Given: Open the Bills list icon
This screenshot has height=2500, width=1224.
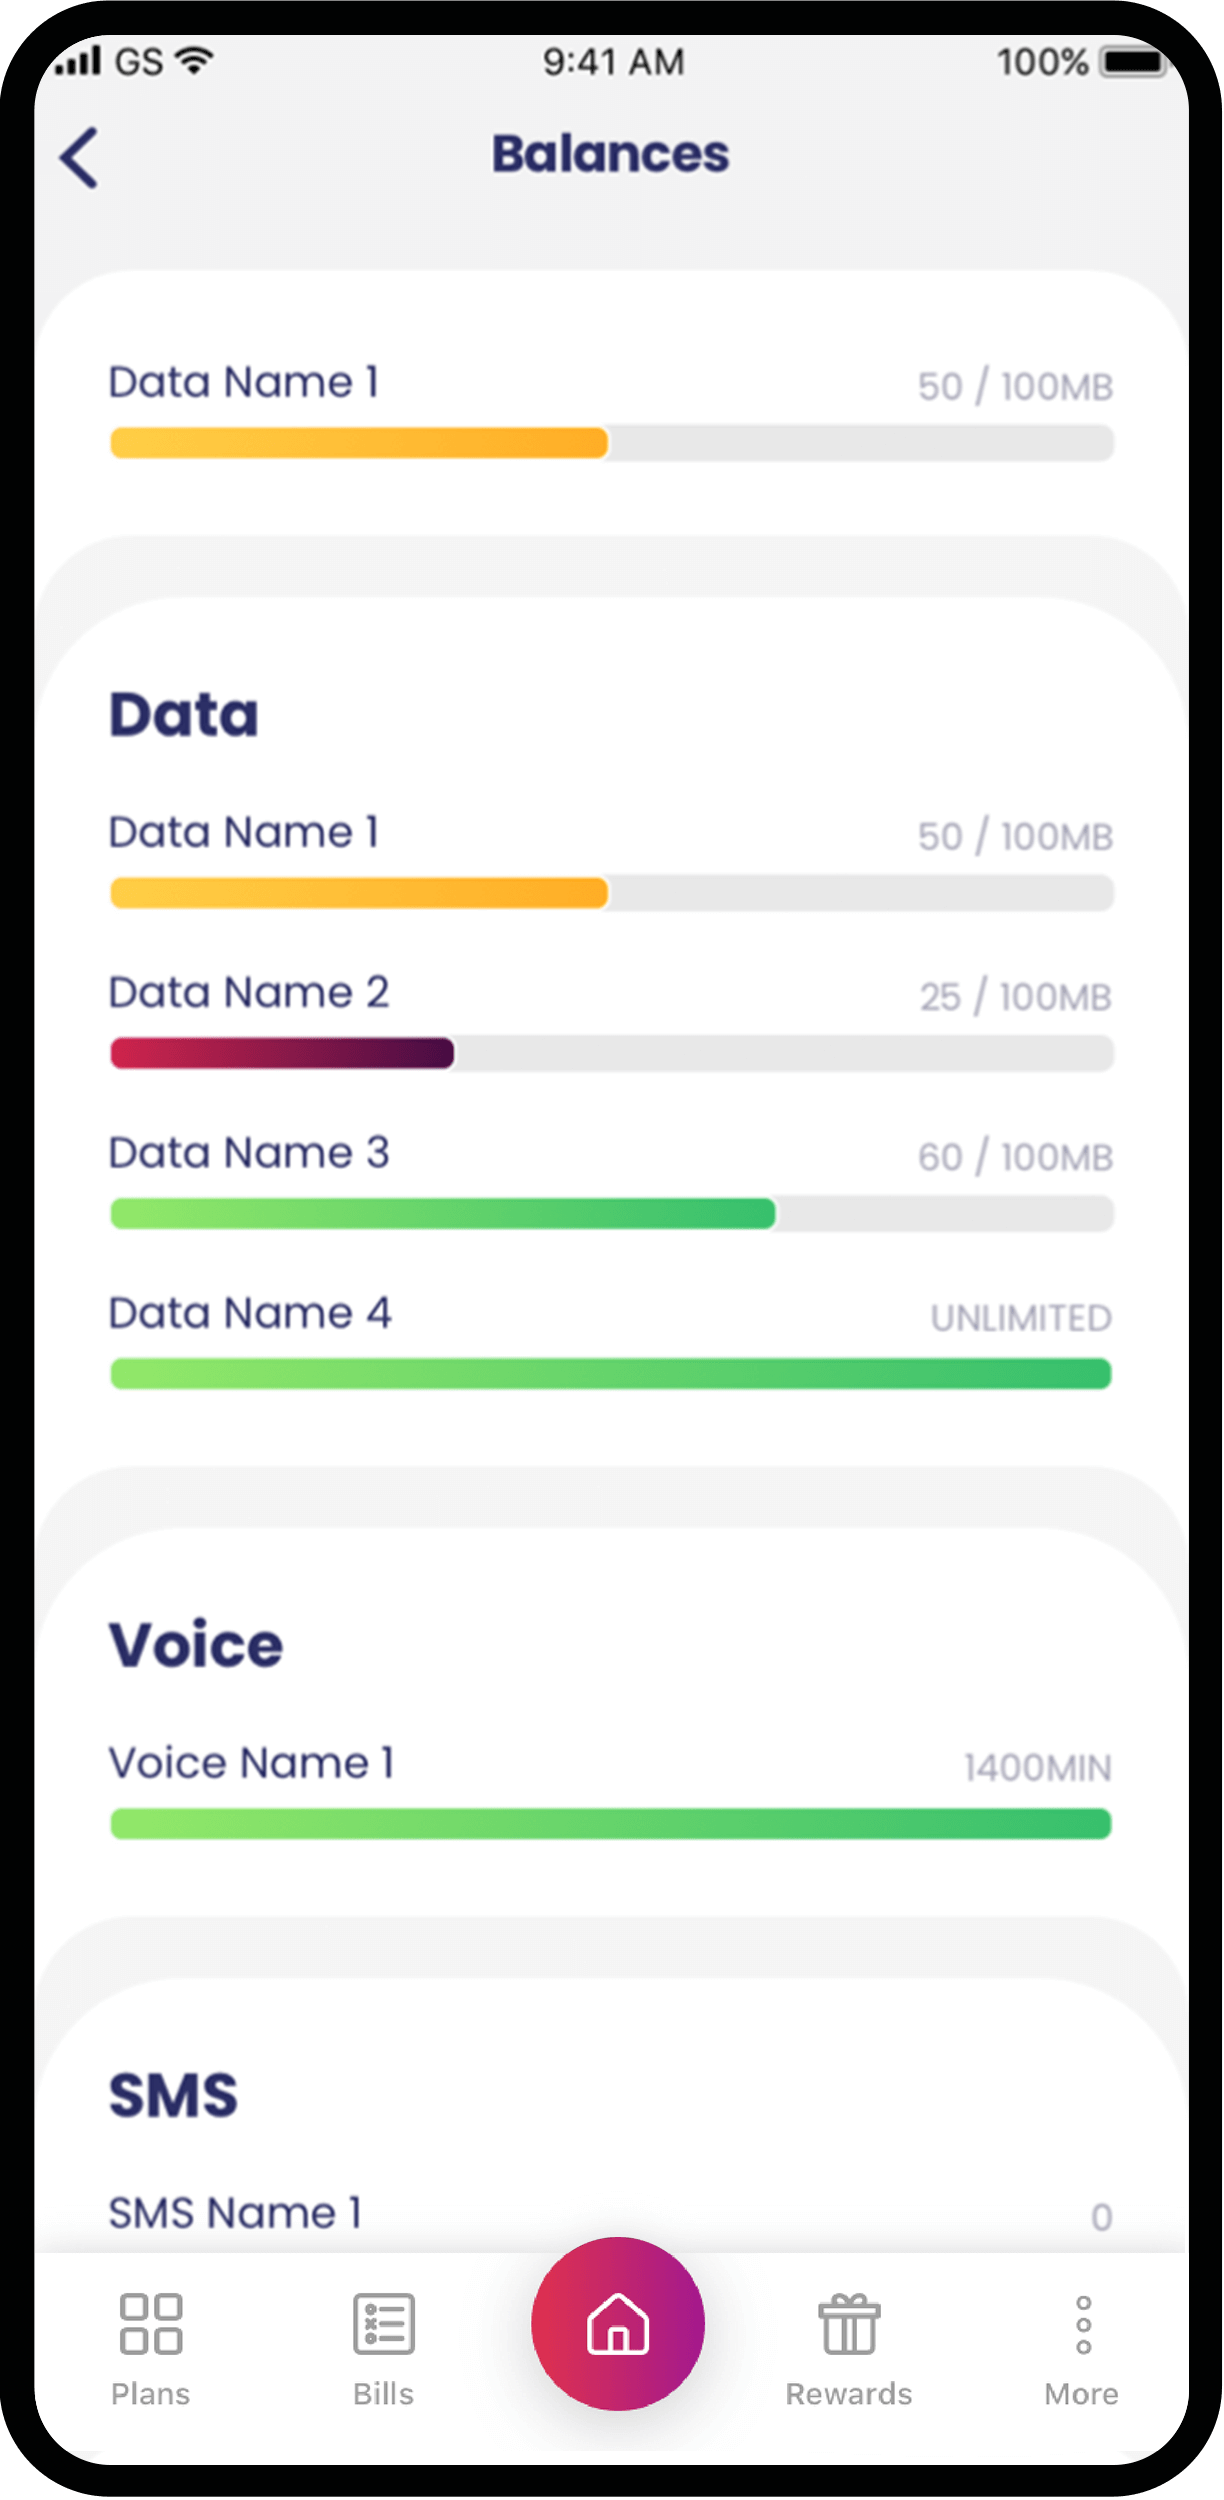Looking at the screenshot, I should pyautogui.click(x=384, y=2323).
